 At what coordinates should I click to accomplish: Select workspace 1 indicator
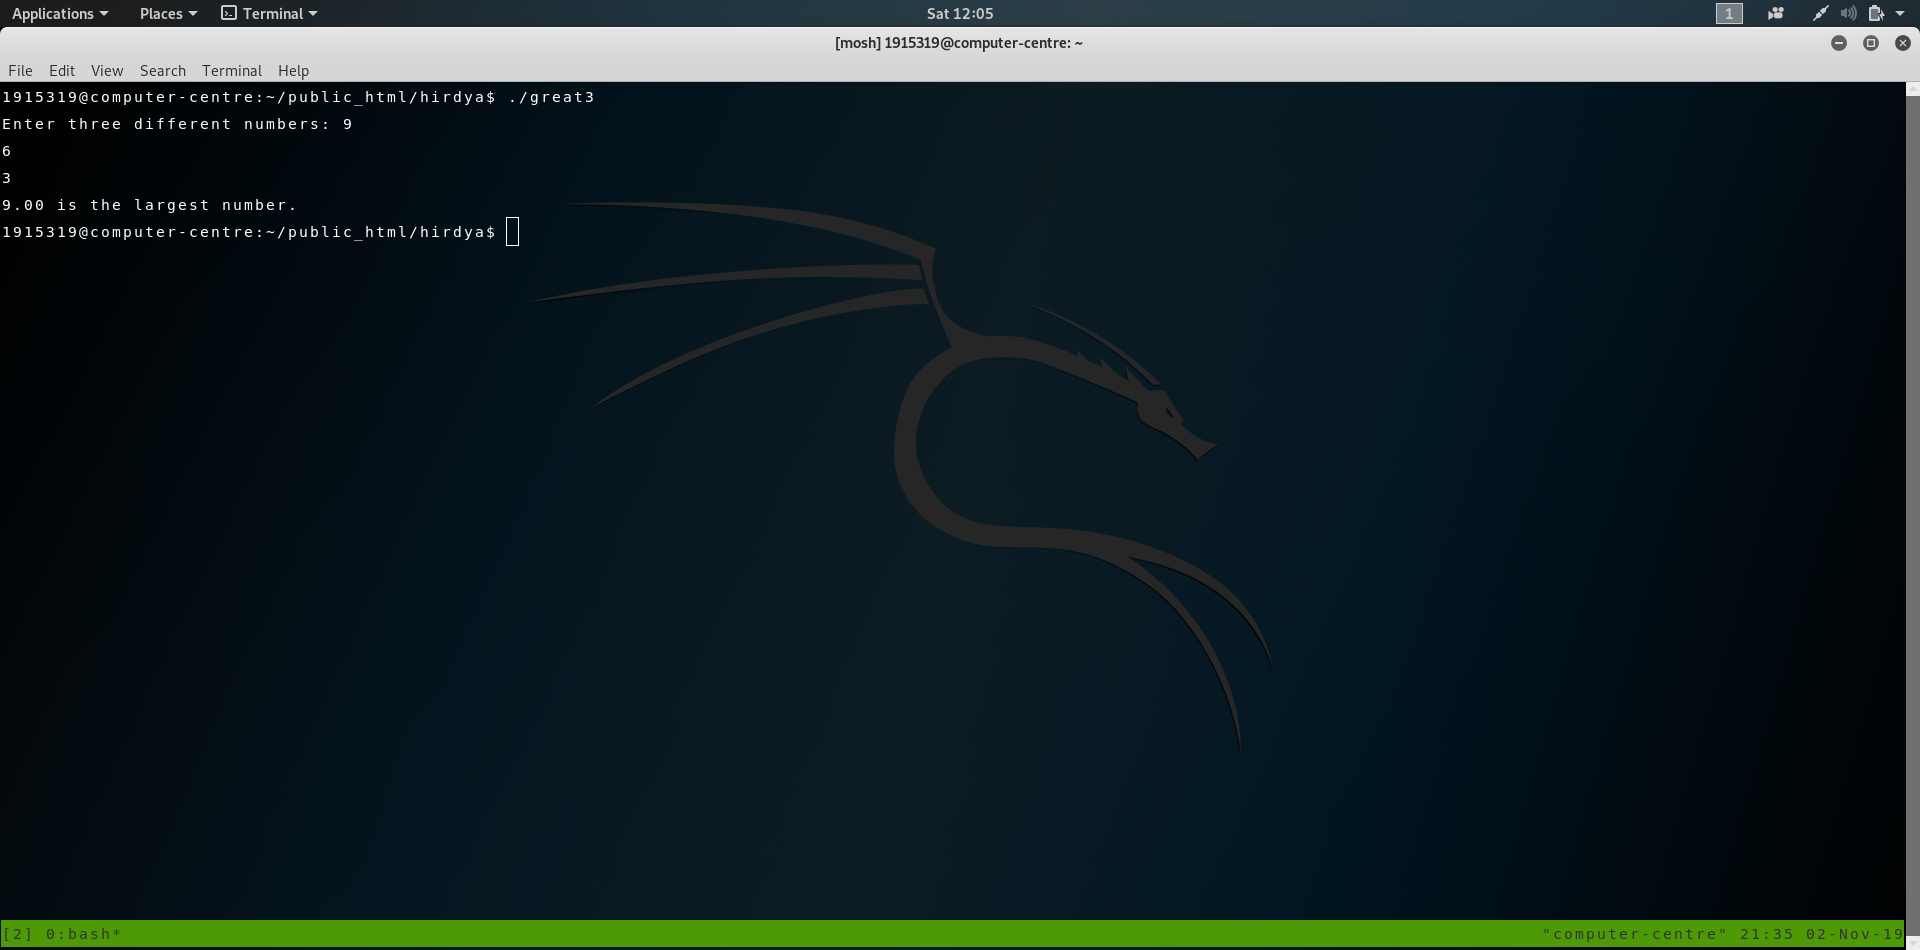(x=1729, y=13)
